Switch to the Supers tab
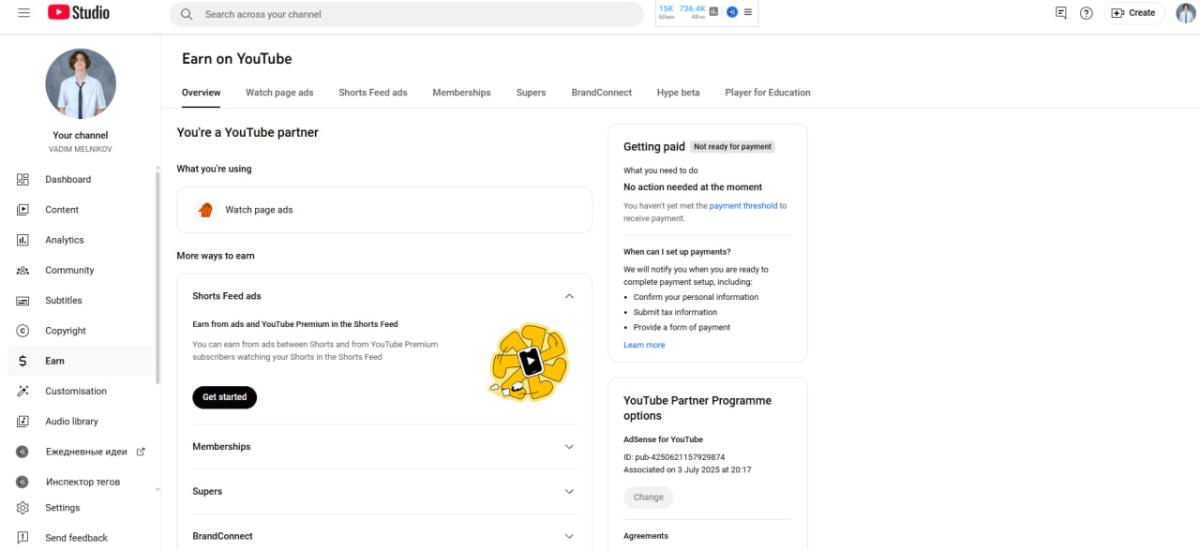This screenshot has height=550, width=1200. click(531, 93)
